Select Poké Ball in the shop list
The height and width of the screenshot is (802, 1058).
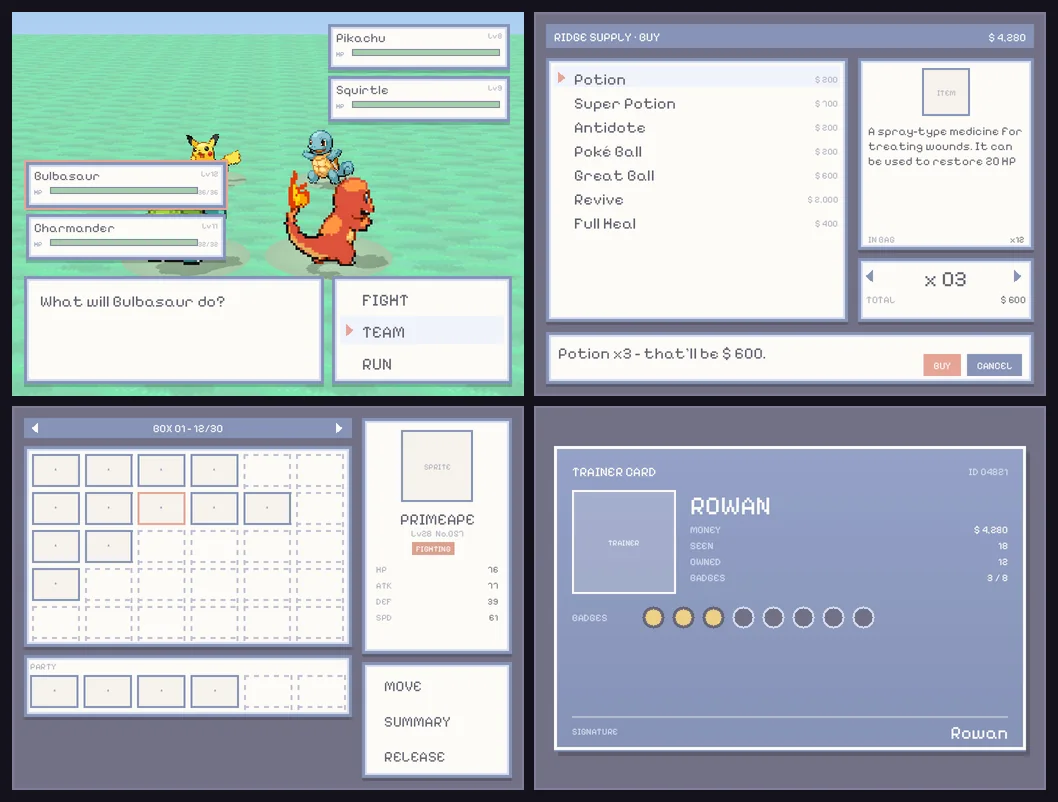(x=697, y=152)
